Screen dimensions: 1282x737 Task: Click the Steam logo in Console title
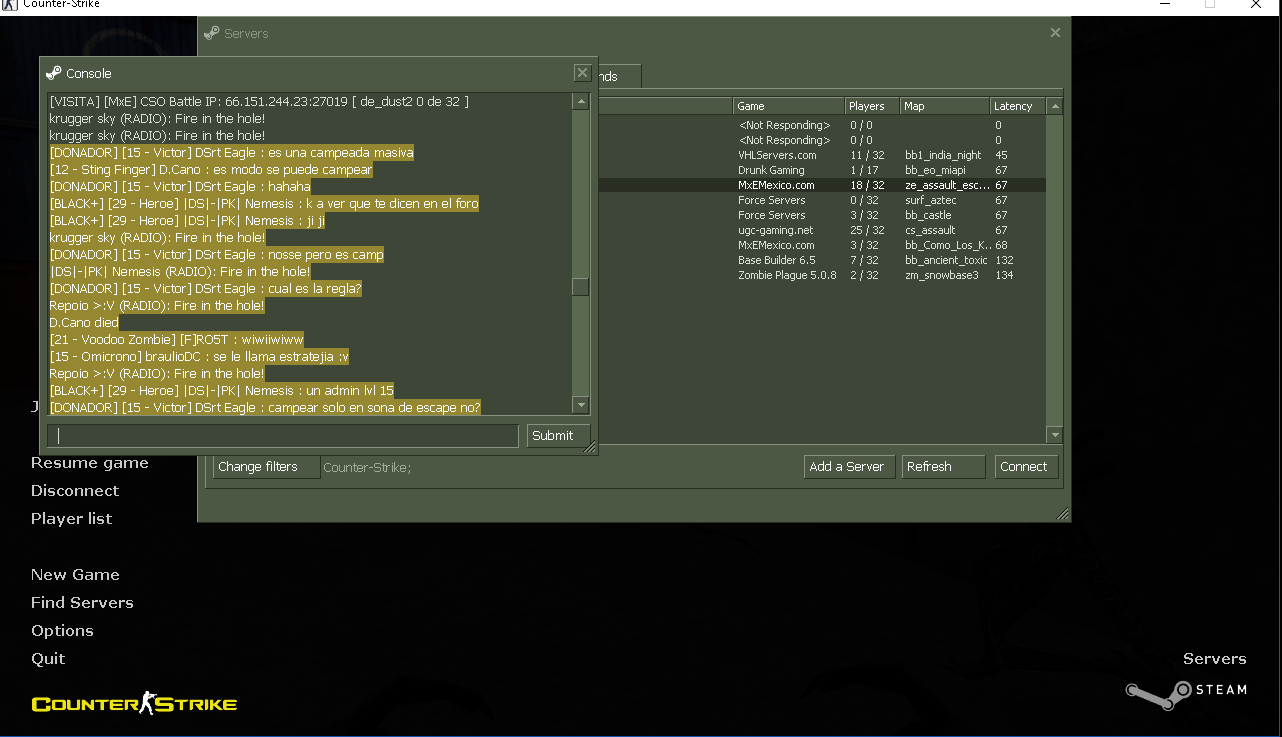pyautogui.click(x=54, y=73)
